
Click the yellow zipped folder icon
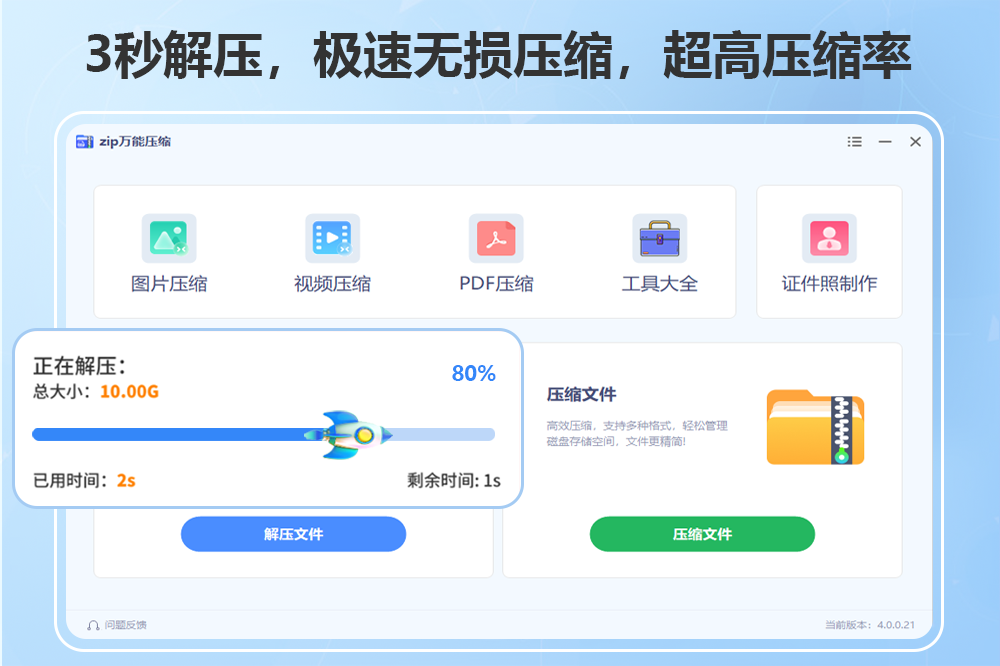[815, 427]
